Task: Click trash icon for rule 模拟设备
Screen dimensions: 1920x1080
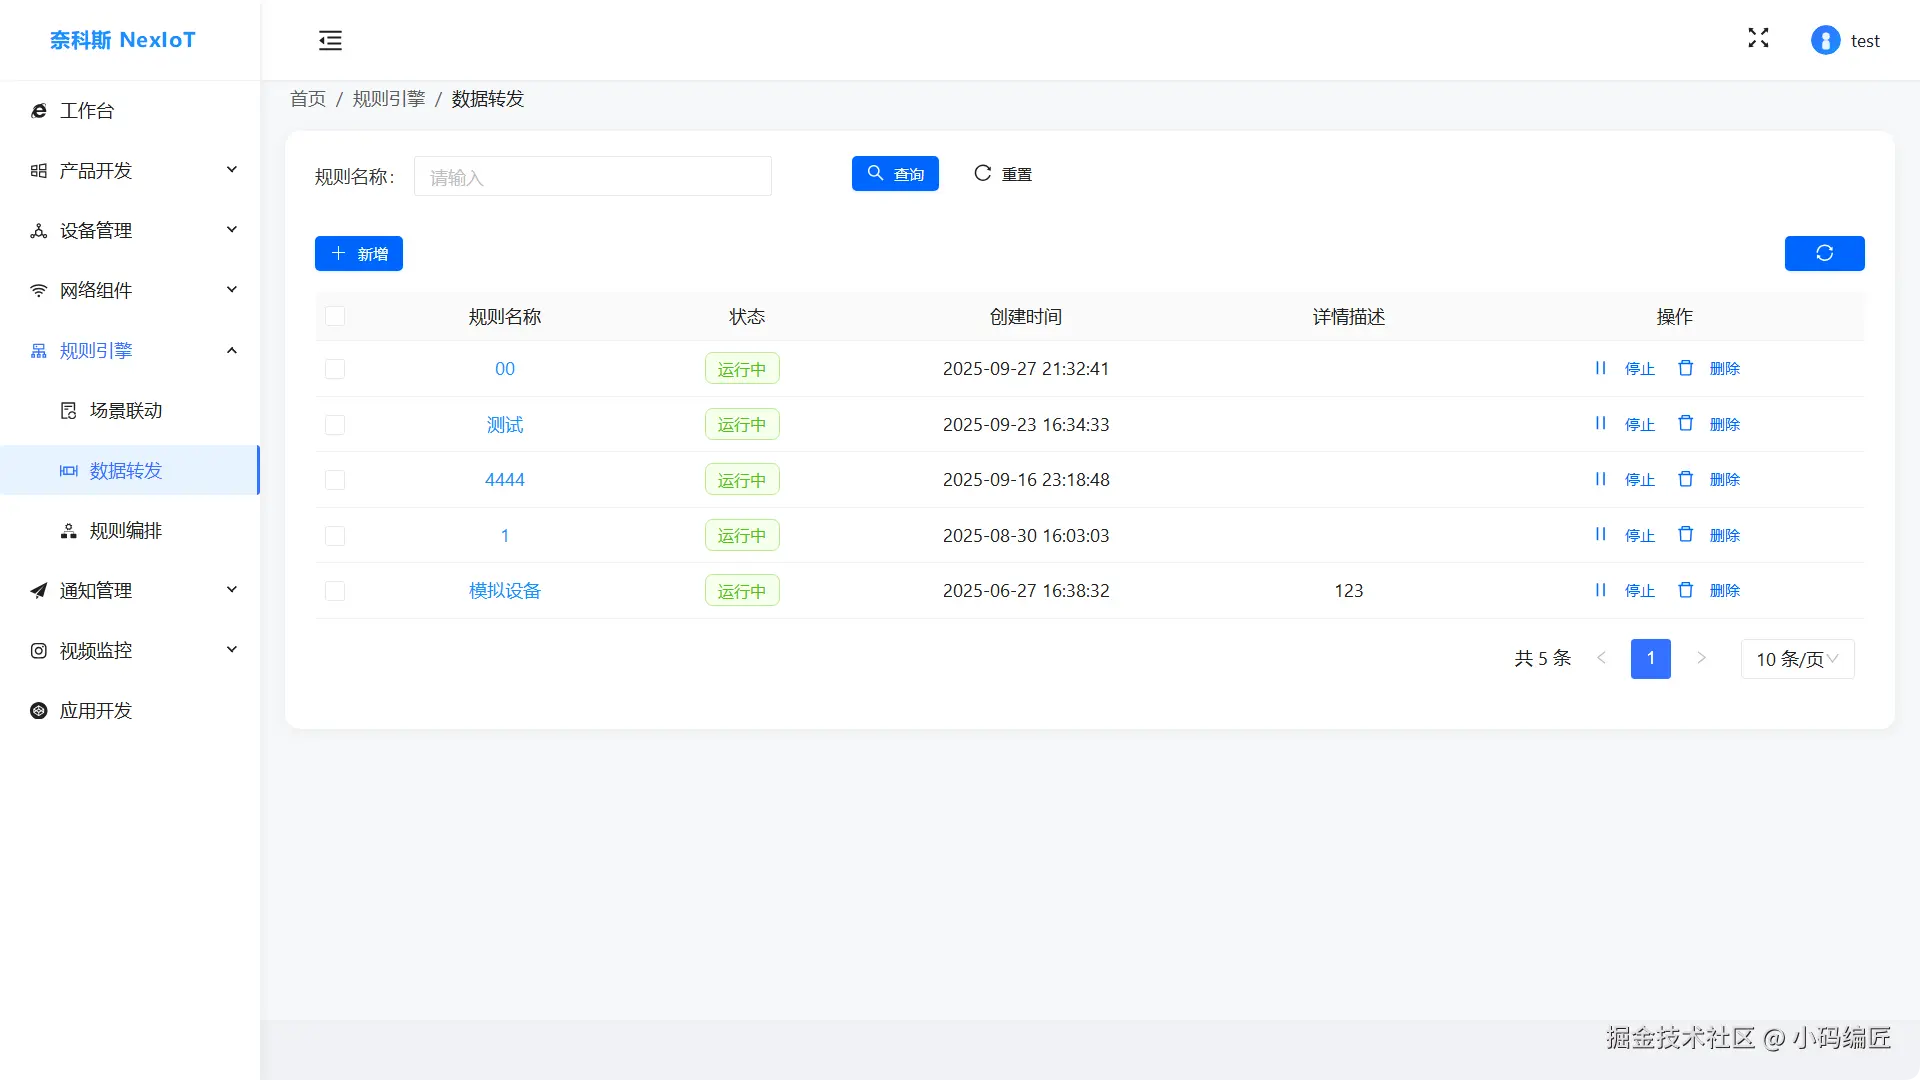Action: click(1685, 590)
